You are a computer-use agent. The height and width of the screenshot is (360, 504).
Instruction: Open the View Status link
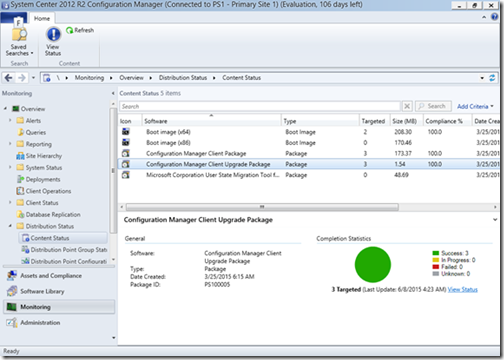click(x=463, y=290)
